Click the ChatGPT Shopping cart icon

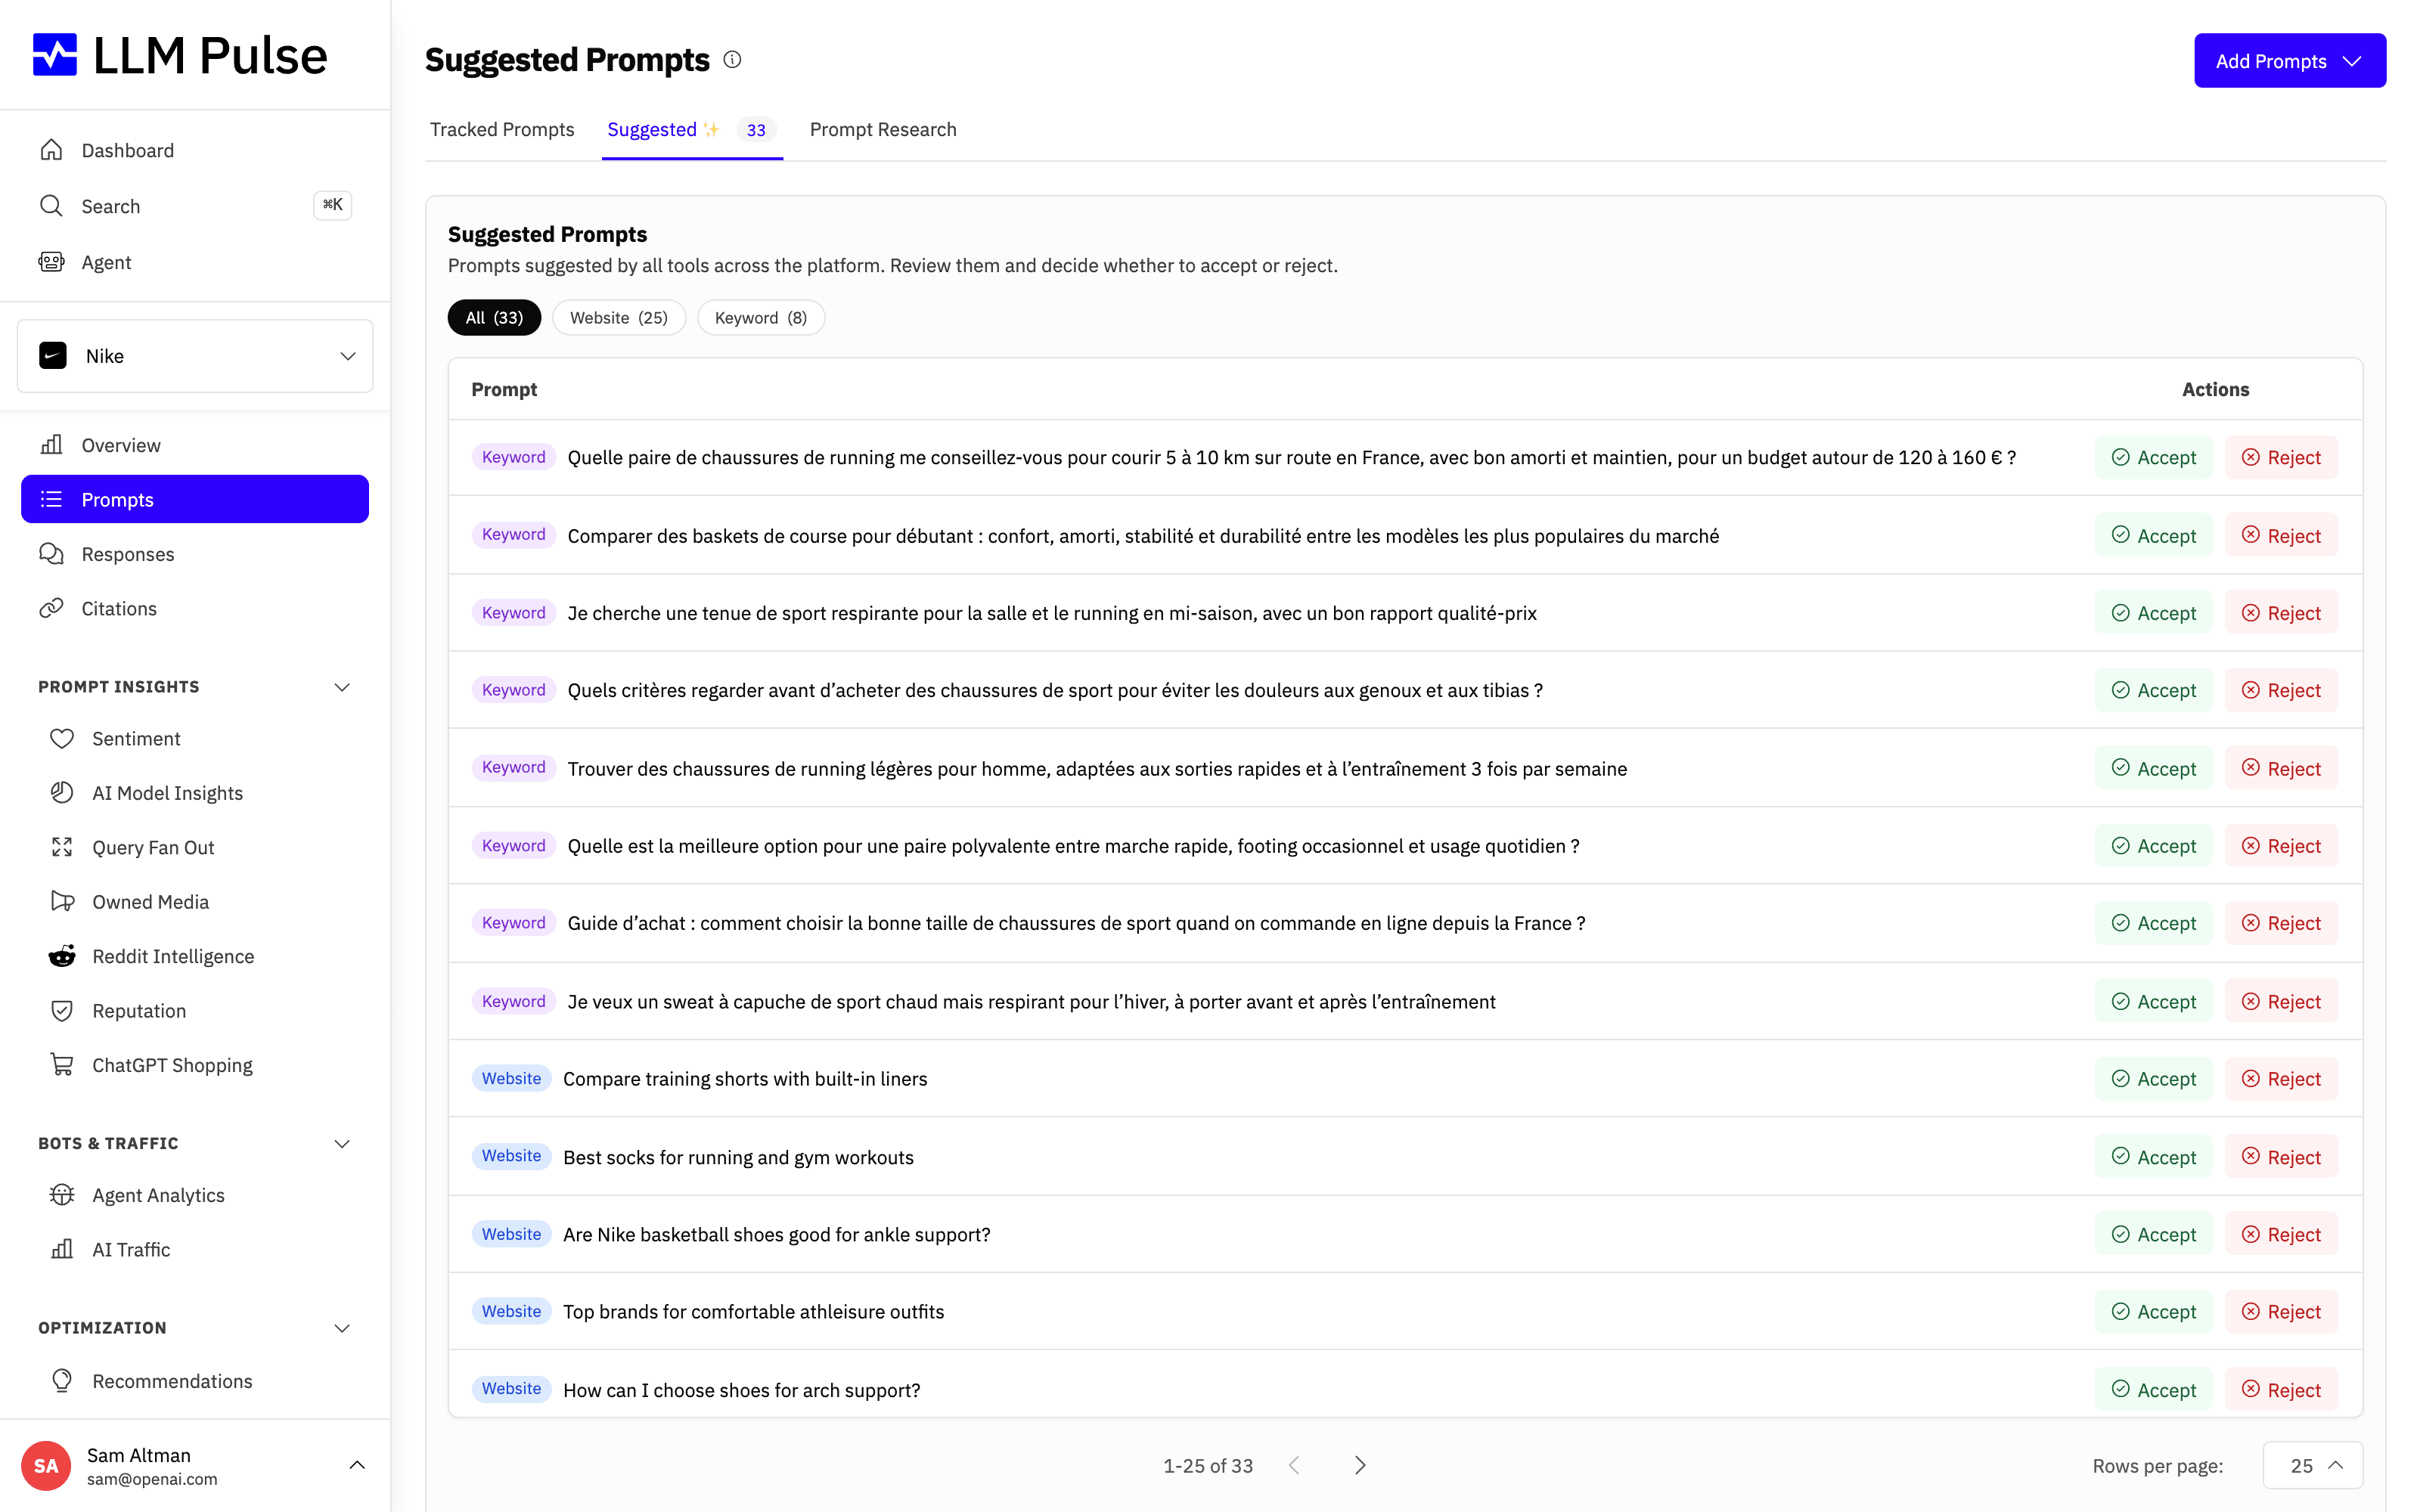point(62,1065)
